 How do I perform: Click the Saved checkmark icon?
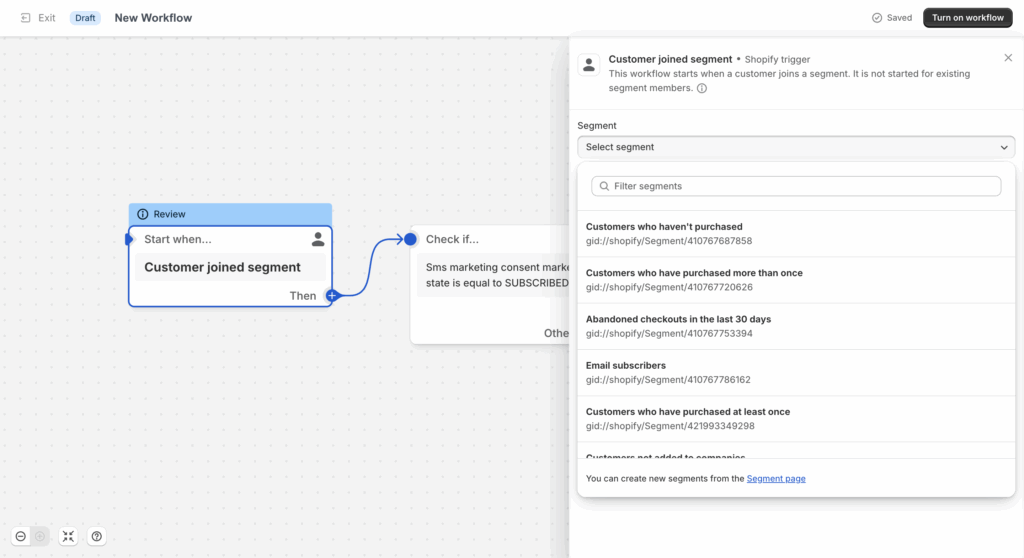click(x=877, y=18)
